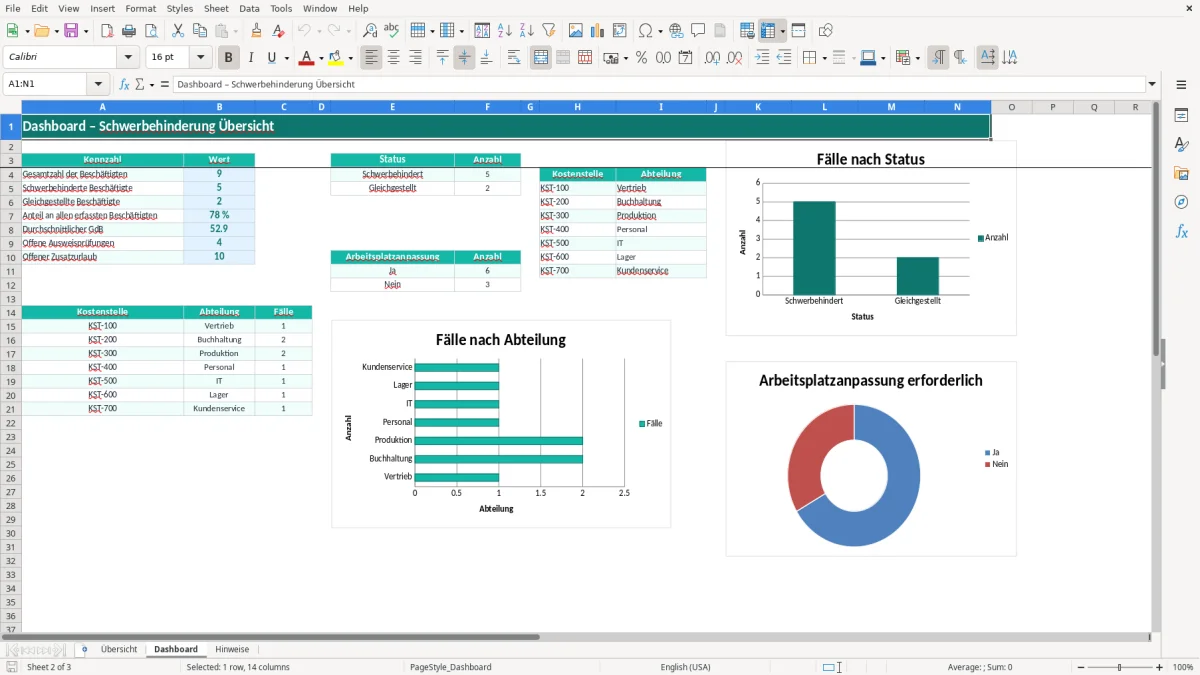Open the borders dropdown arrow
Viewport: 1200px width, 675px height.
[x=823, y=58]
